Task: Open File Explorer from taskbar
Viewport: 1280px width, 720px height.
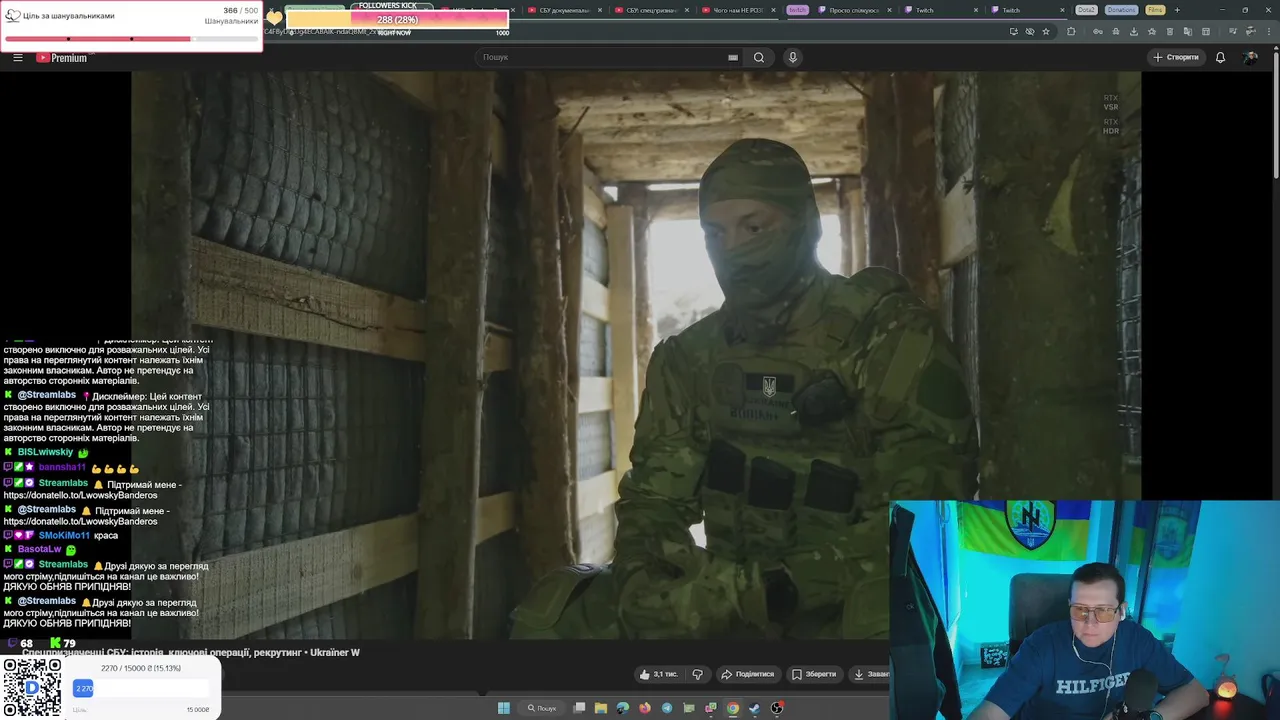Action: click(601, 708)
